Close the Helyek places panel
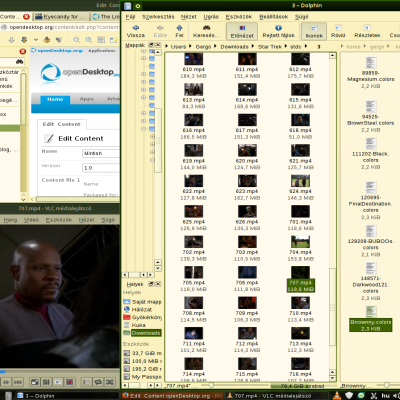The height and width of the screenshot is (400, 400). (x=158, y=284)
